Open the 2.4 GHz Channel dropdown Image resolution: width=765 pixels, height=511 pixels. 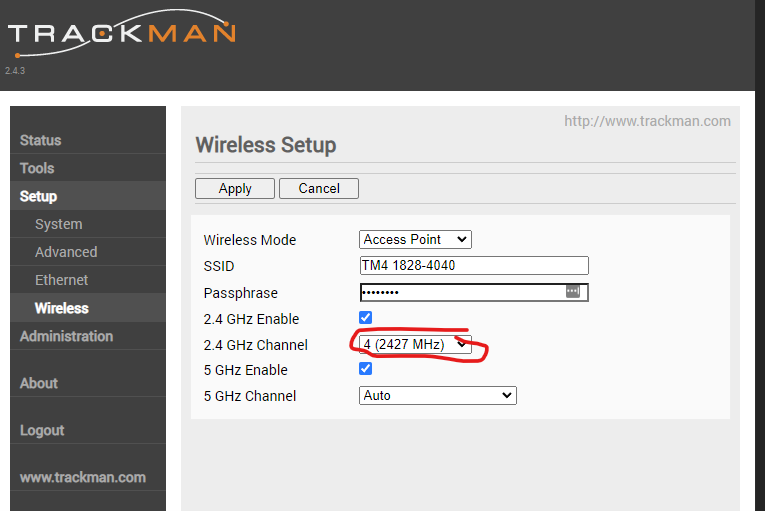415,345
